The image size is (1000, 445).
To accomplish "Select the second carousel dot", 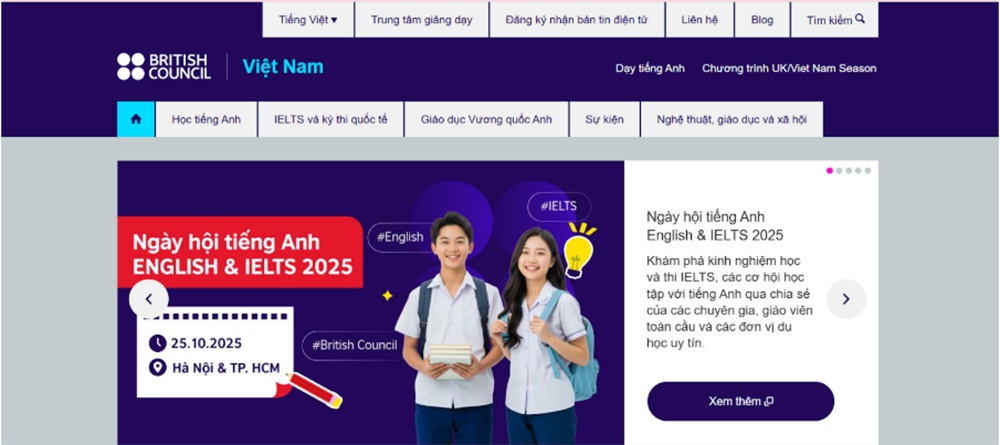I will pos(839,171).
